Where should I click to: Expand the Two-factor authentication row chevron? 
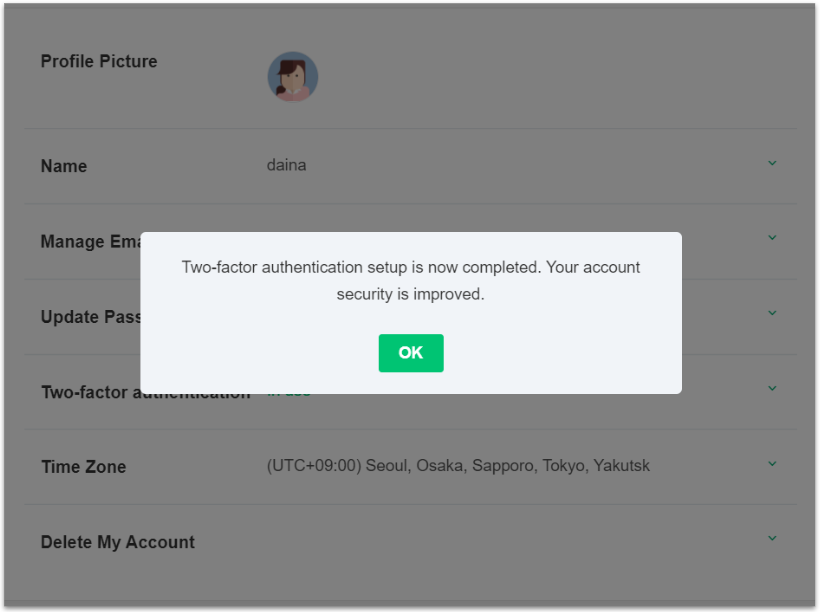(x=771, y=388)
